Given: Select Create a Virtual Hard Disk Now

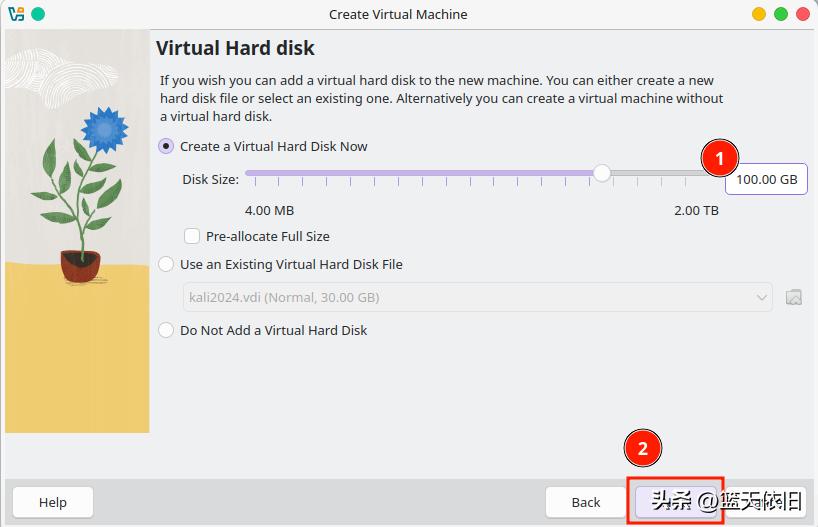Looking at the screenshot, I should point(167,146).
